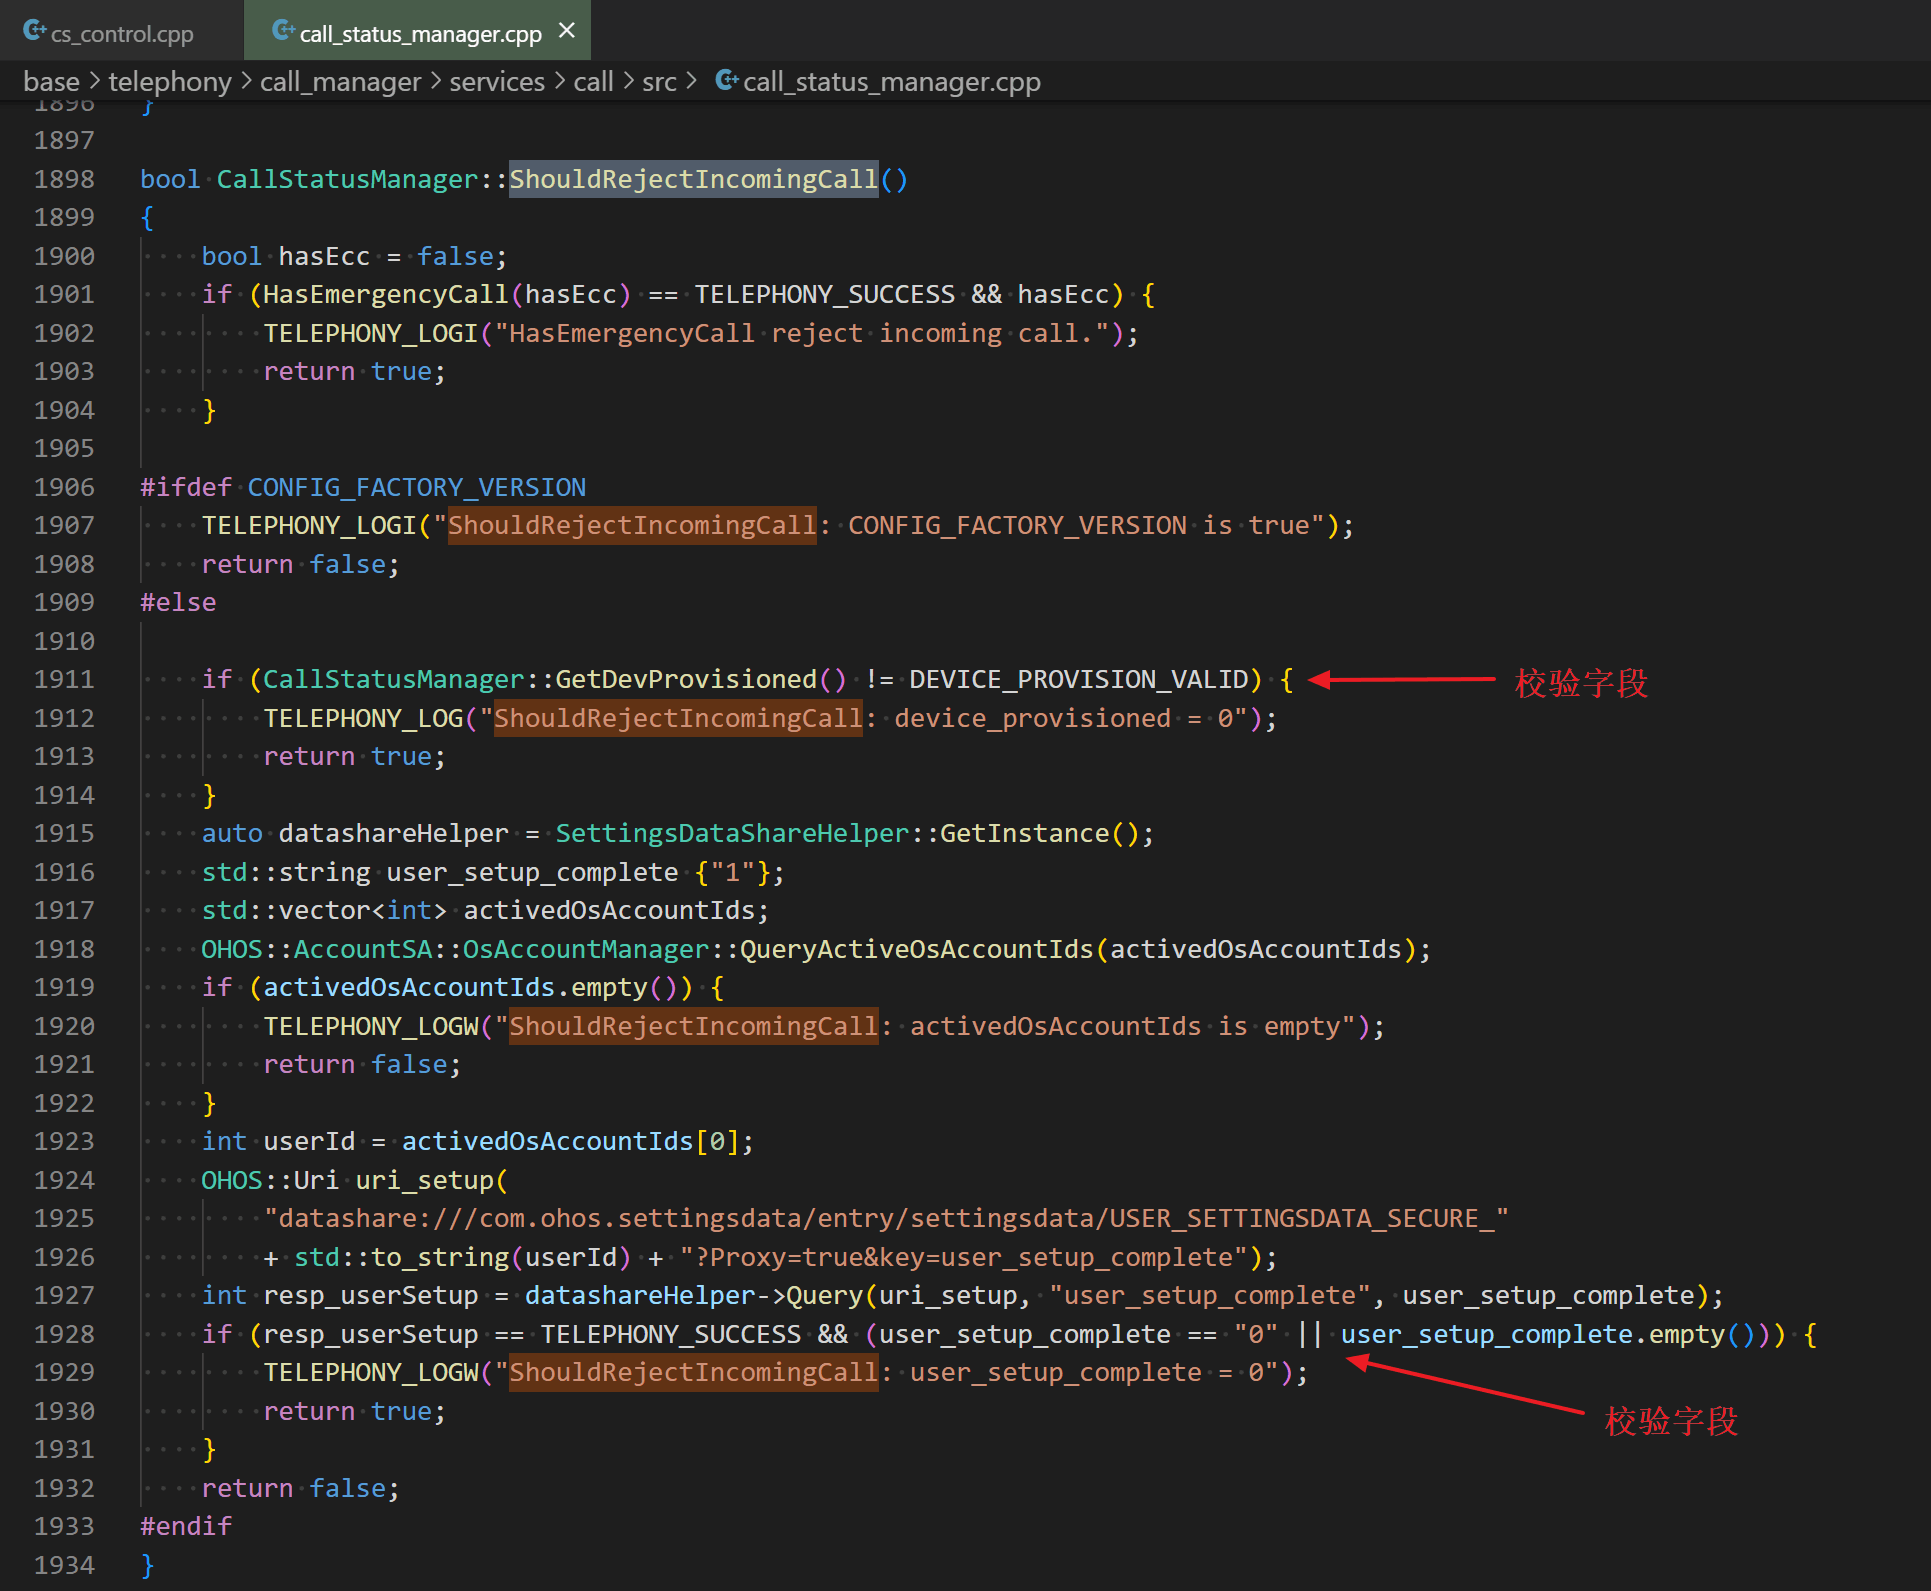Screen dimensions: 1931x1591
Task: Open the telephony breadcrumb segment
Action: (170, 81)
